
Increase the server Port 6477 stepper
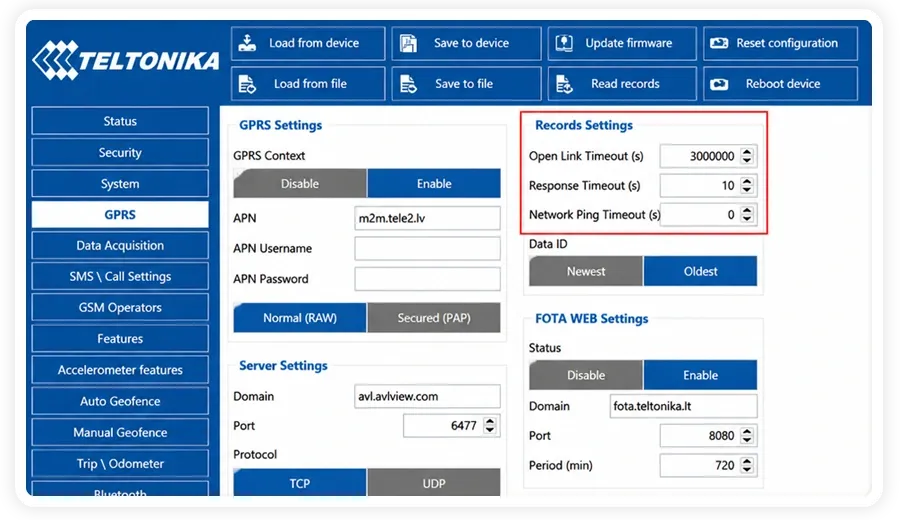tap(490, 421)
